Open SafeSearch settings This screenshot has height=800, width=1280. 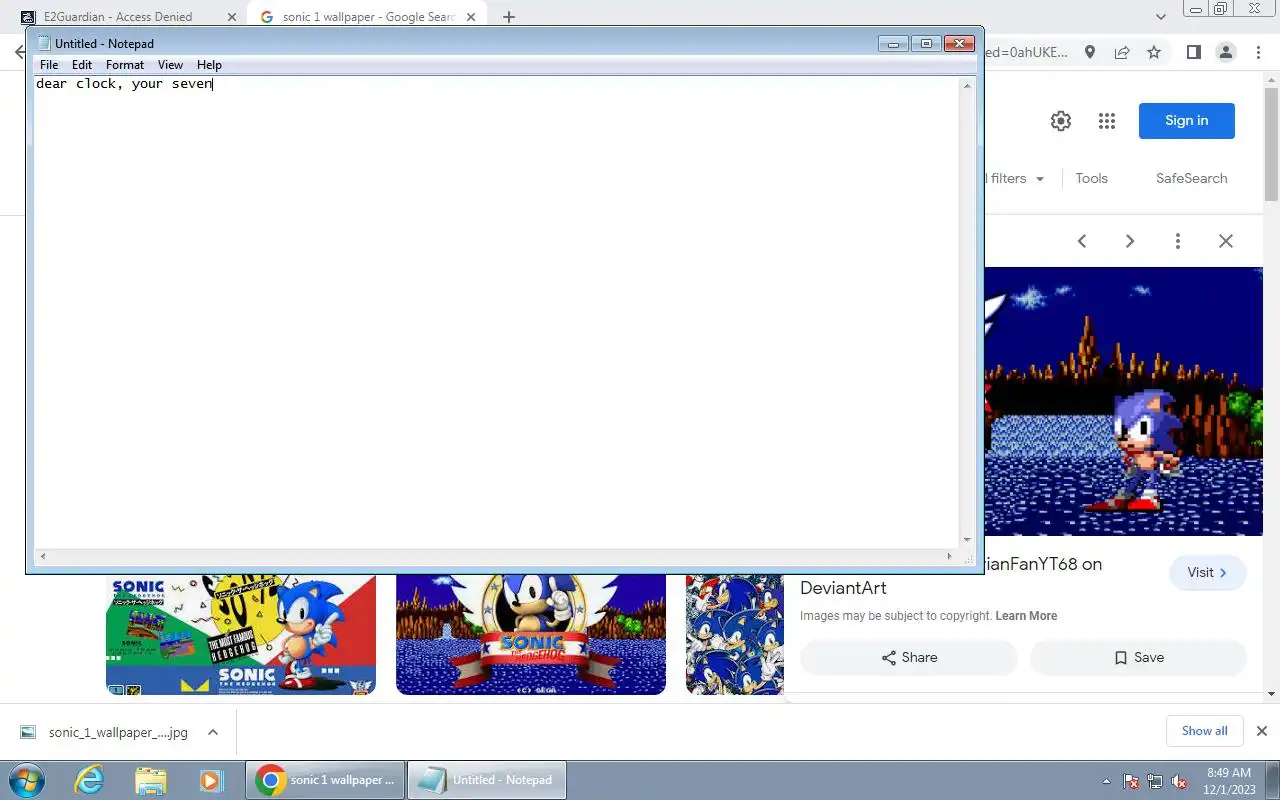[x=1191, y=178]
